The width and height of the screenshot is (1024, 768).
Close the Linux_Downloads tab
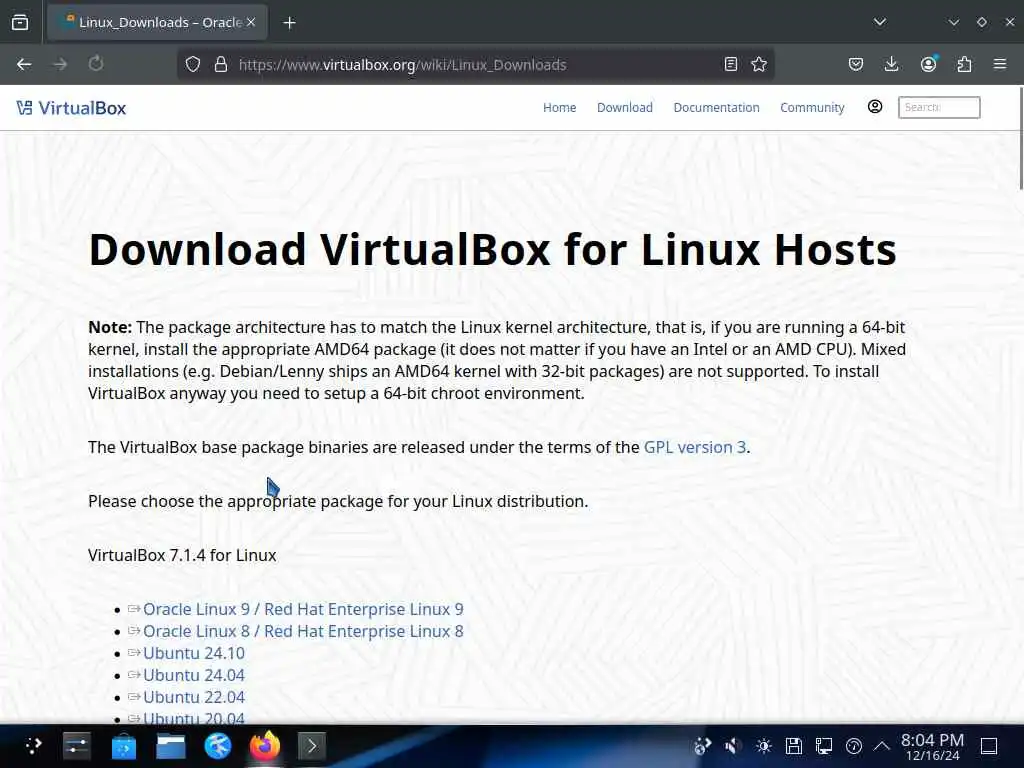tap(251, 22)
